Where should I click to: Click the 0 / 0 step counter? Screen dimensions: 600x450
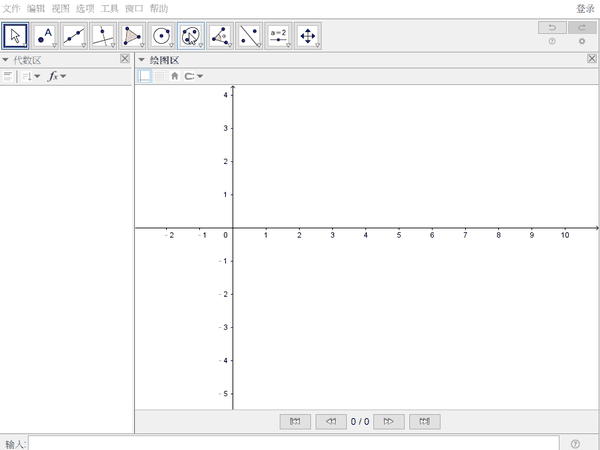pos(360,422)
